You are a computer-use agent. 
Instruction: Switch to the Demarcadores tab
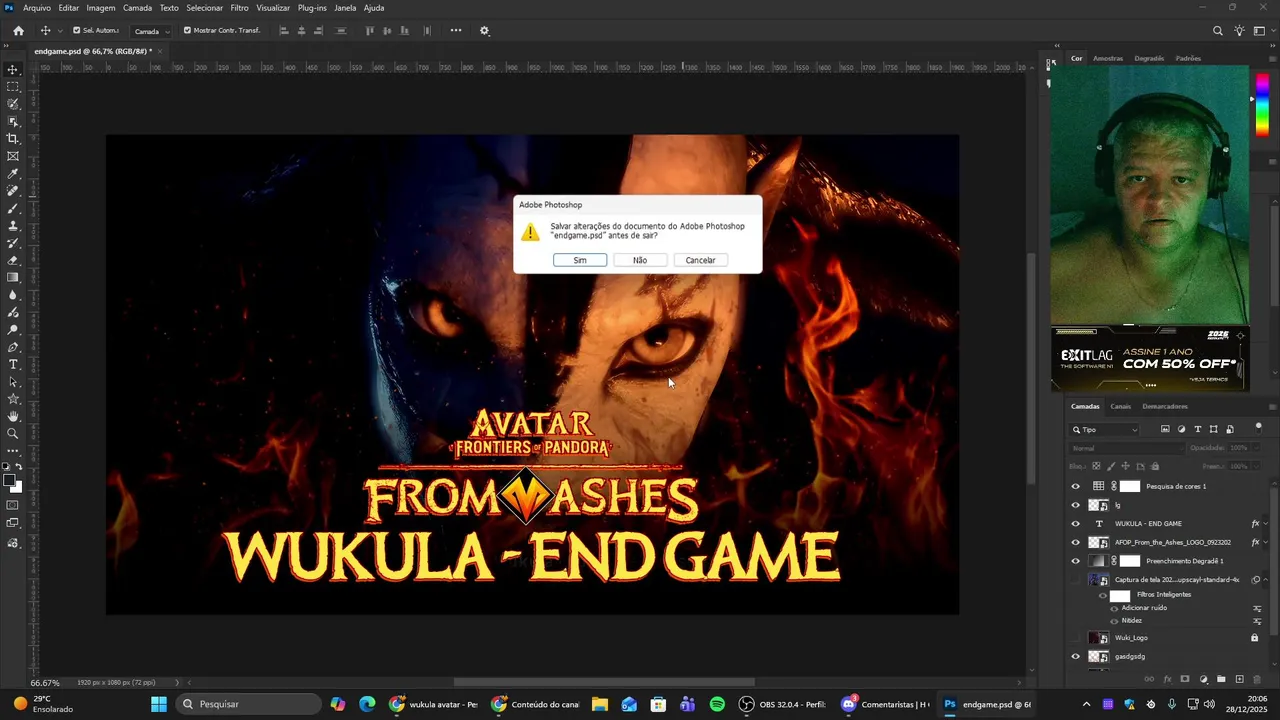1165,406
